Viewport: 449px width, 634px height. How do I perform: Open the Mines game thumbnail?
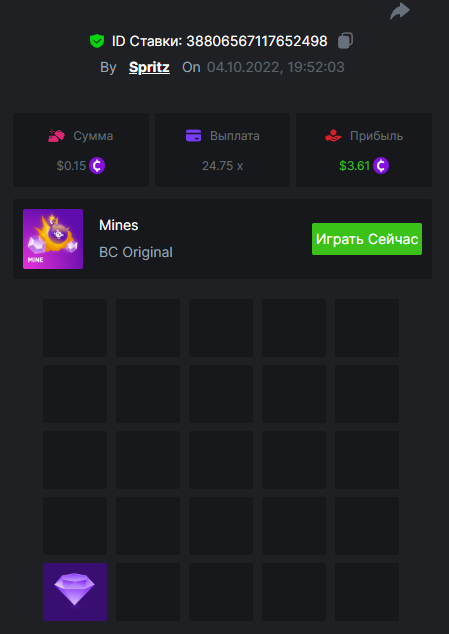(x=53, y=239)
